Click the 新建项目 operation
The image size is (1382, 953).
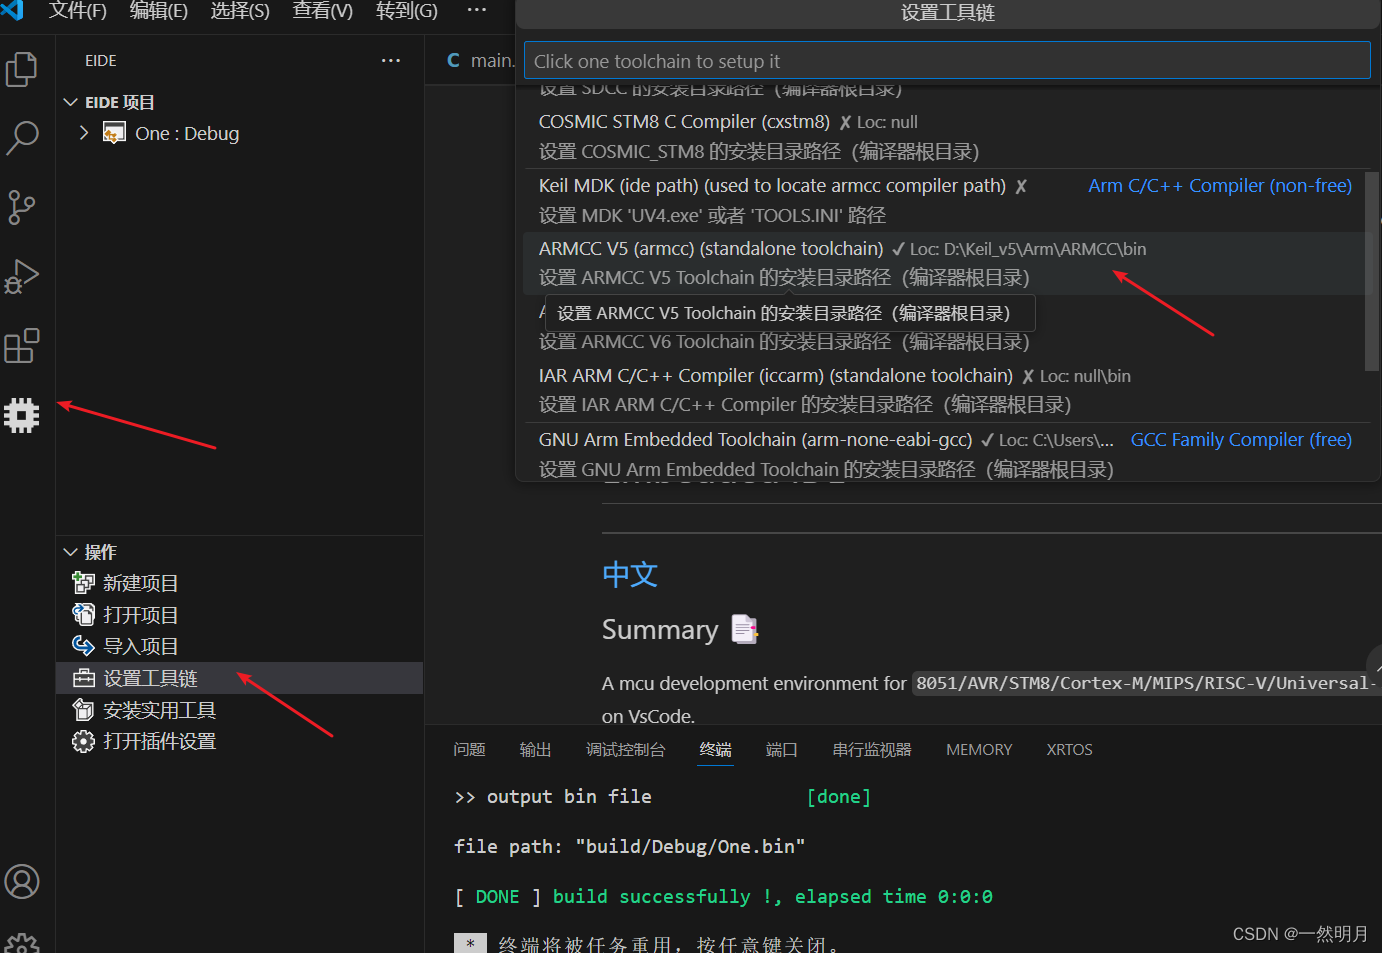point(240,583)
